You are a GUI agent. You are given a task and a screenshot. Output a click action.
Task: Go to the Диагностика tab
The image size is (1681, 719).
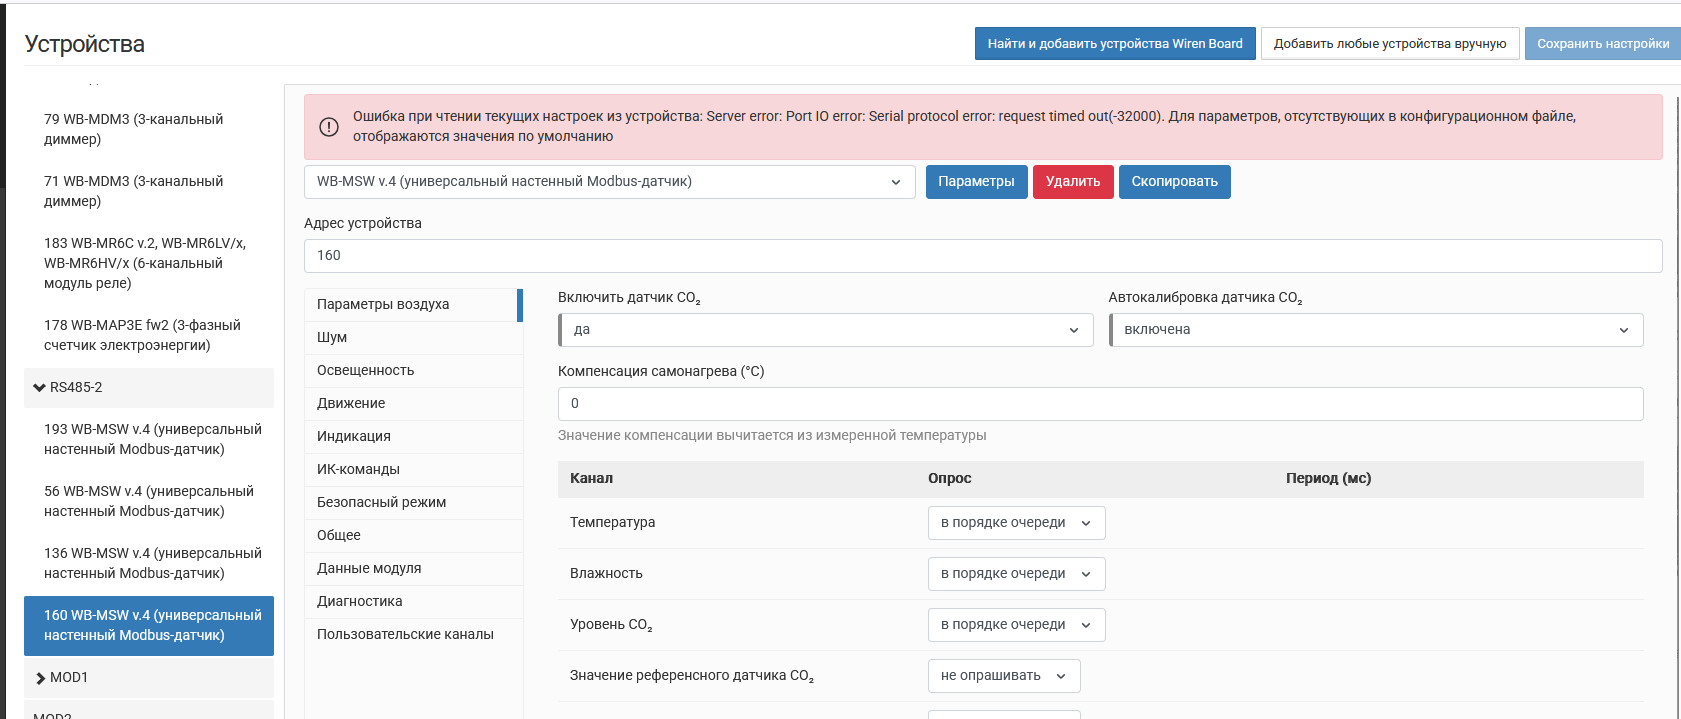(x=359, y=602)
